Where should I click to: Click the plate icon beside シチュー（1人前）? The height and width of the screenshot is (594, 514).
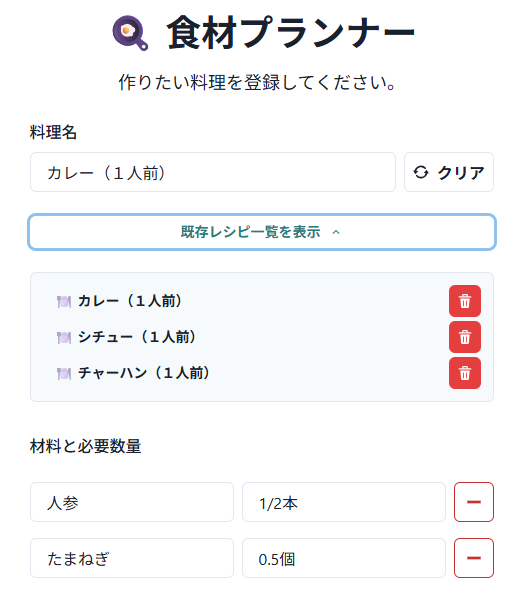point(64,337)
